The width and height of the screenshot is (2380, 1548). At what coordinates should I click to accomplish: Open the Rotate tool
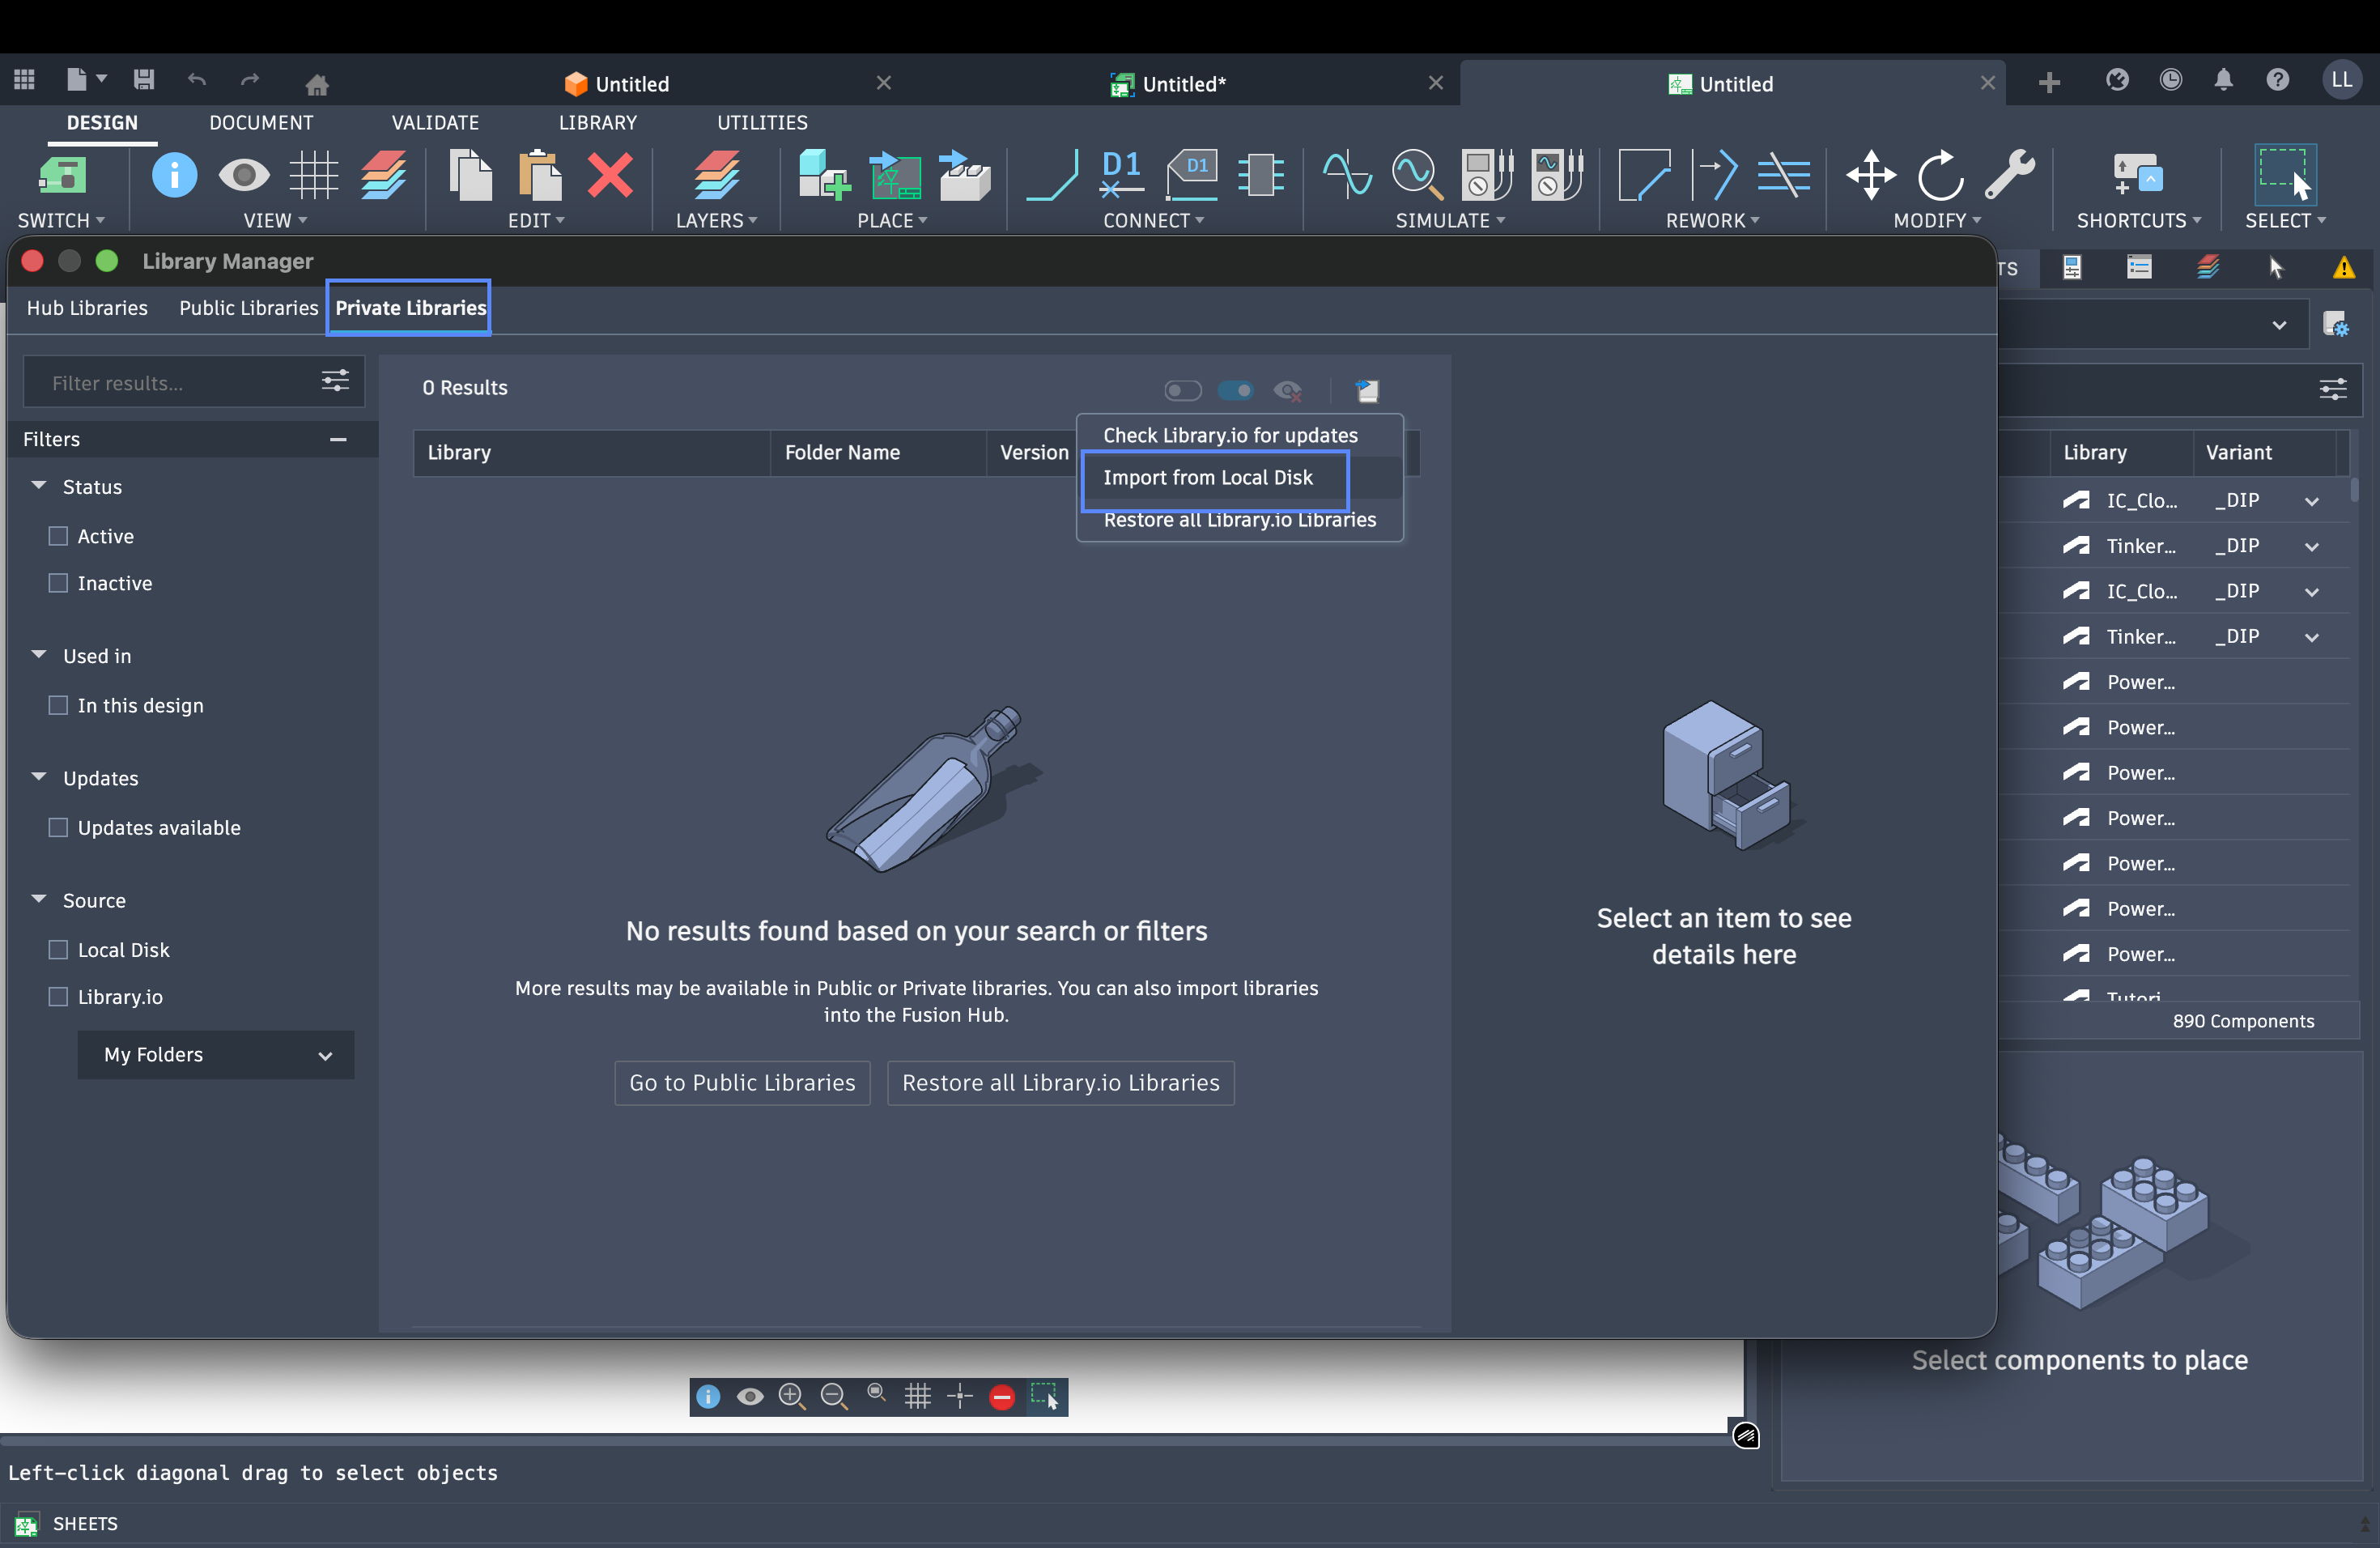(x=1939, y=176)
